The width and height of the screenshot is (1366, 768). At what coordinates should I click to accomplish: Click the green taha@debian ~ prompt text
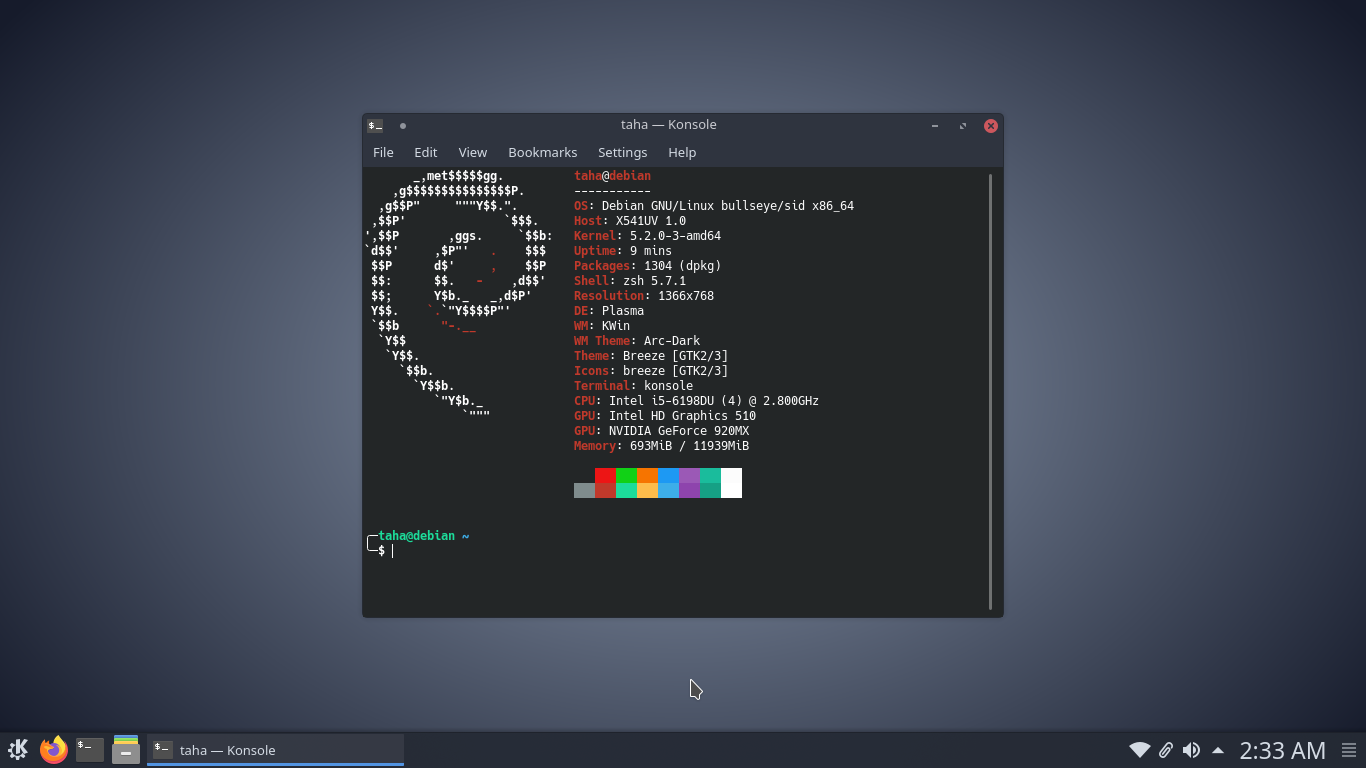tap(423, 536)
